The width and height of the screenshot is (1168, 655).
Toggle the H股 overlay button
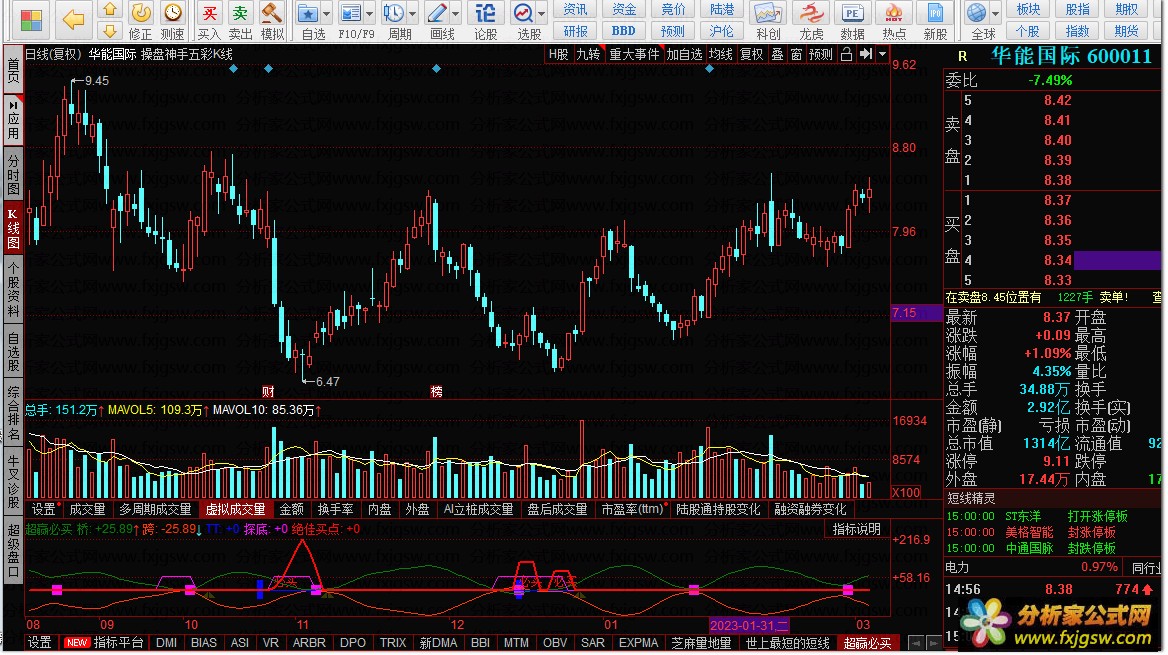tap(558, 54)
